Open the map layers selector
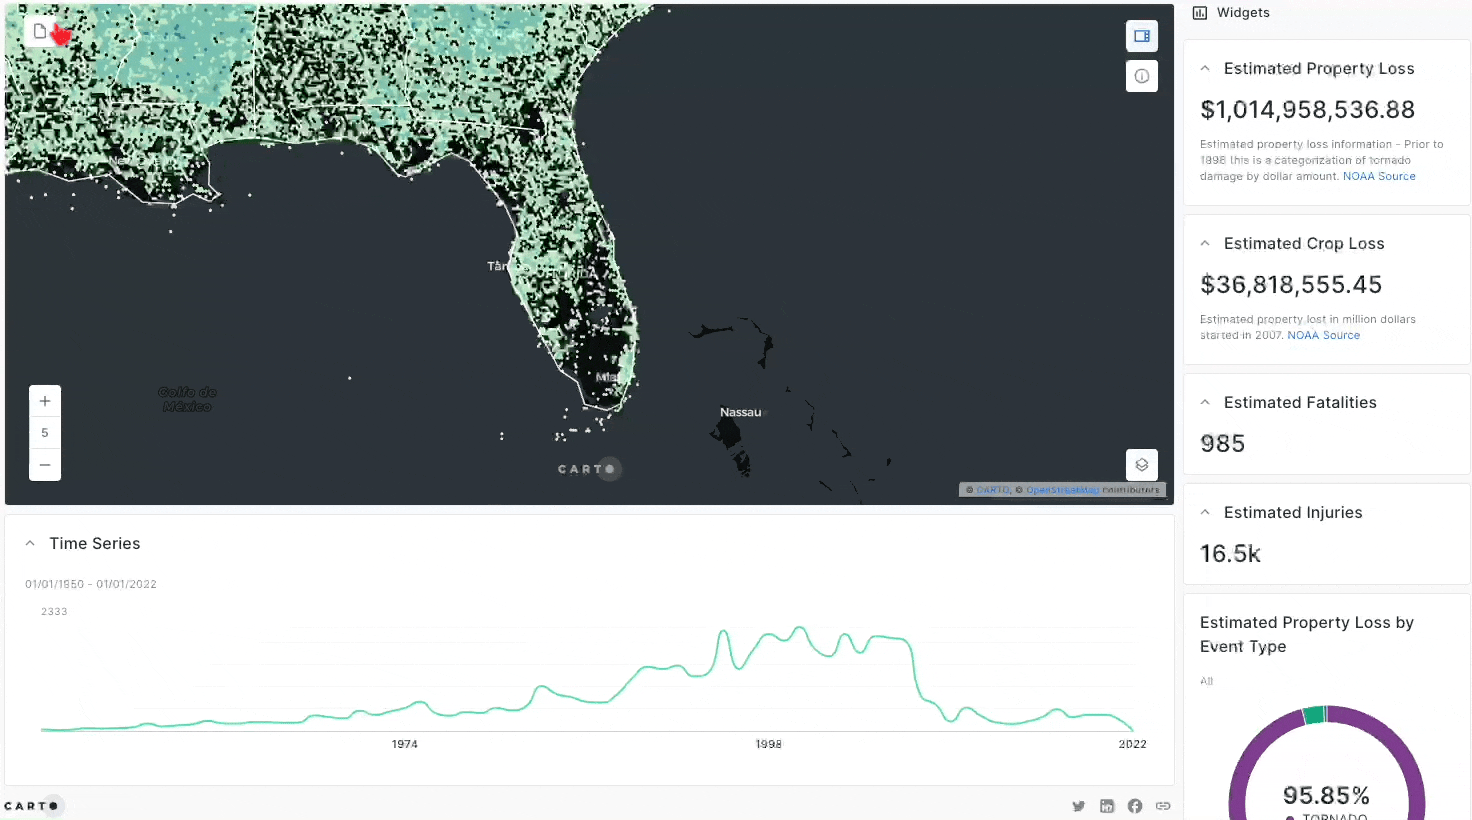The height and width of the screenshot is (820, 1472). pos(1141,465)
